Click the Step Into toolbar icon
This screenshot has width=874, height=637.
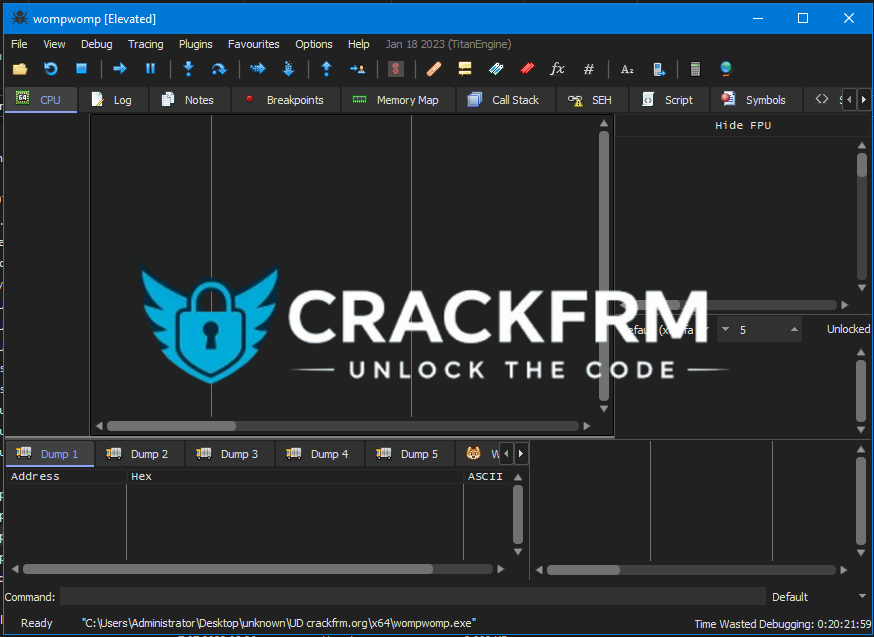click(x=188, y=69)
